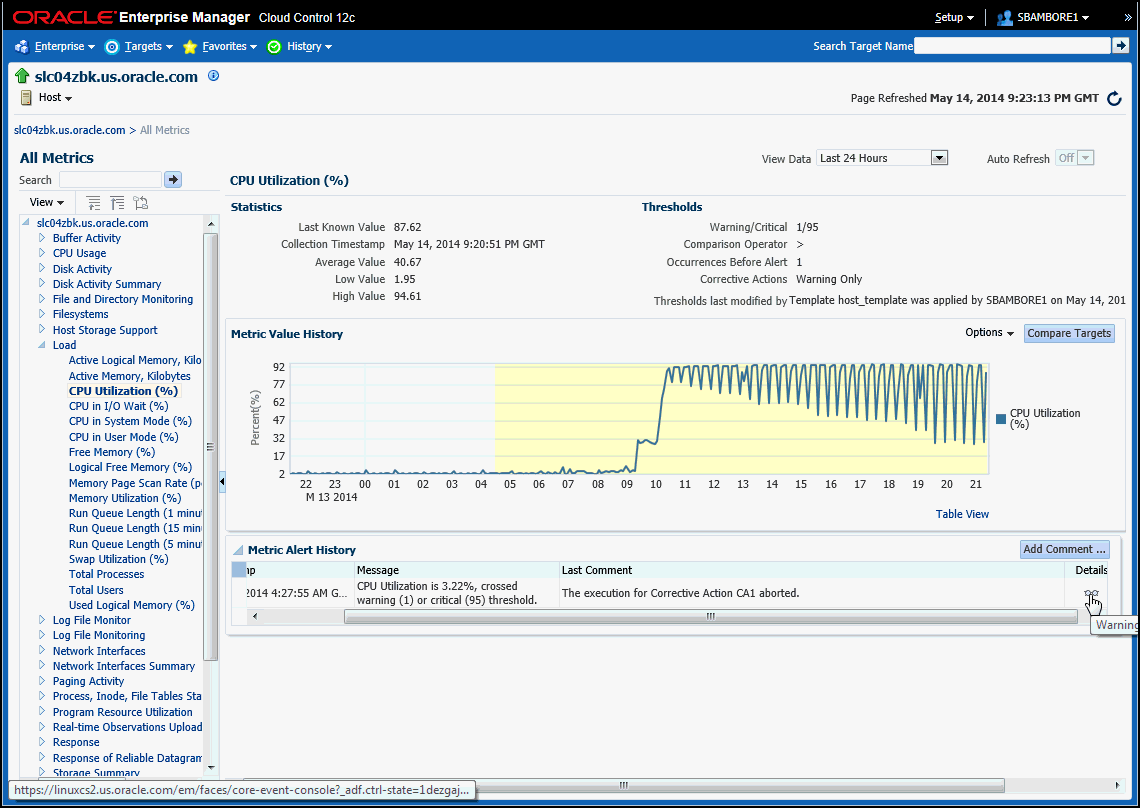Open the Table View link
Screen dimensions: 1140x808
tap(962, 514)
